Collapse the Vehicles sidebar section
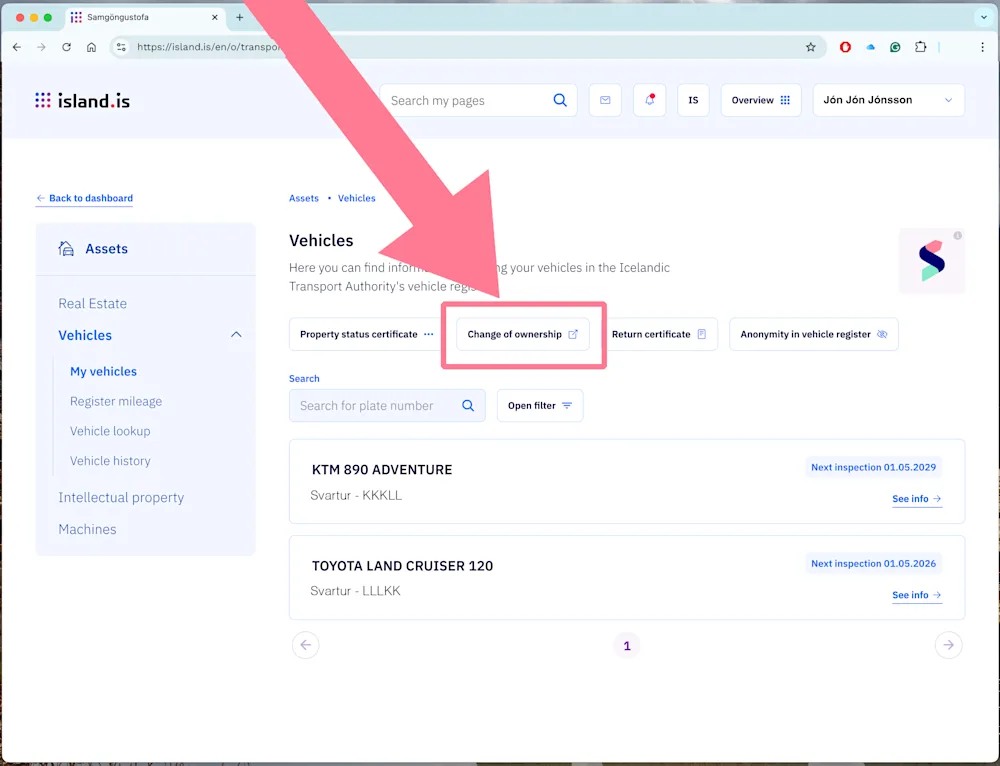 (x=236, y=335)
